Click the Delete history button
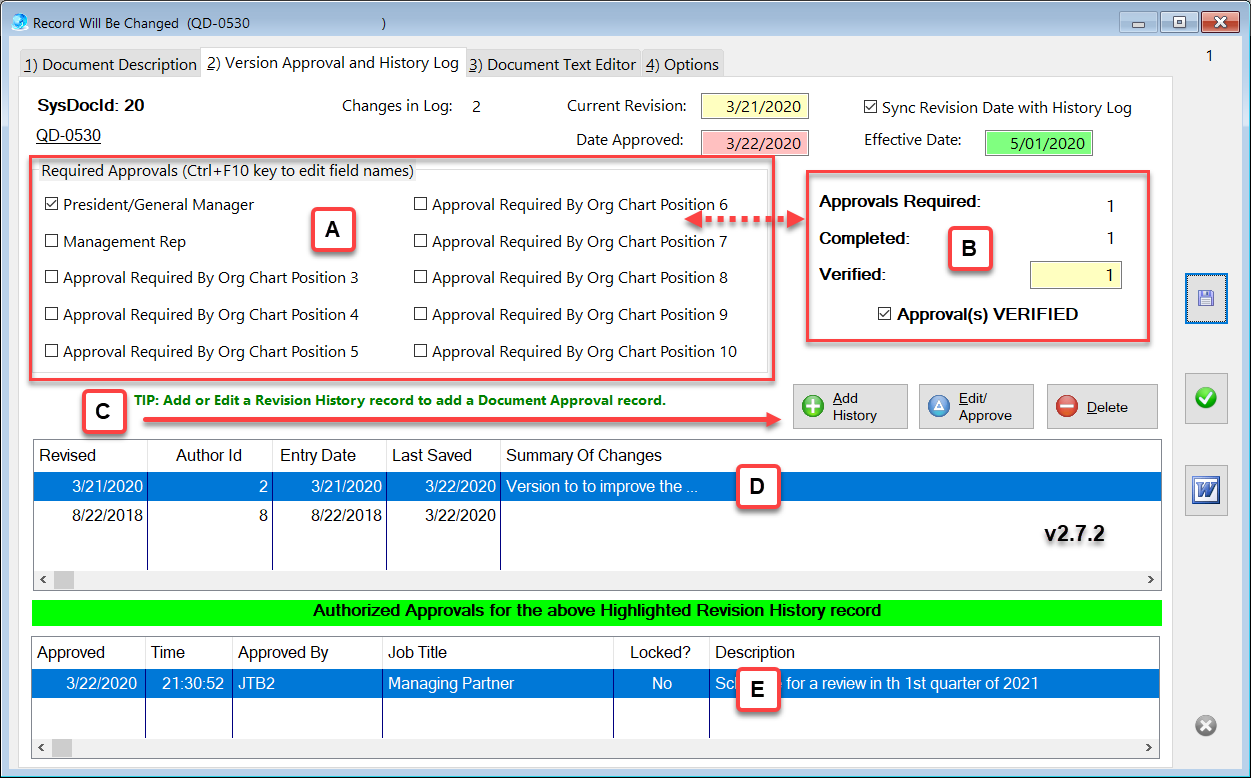 (1102, 407)
